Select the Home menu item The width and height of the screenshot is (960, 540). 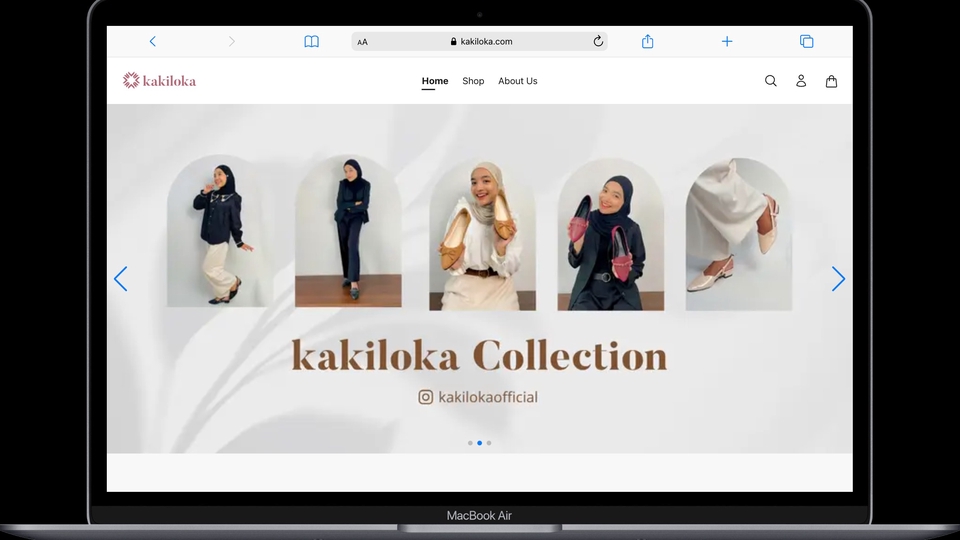coord(435,81)
